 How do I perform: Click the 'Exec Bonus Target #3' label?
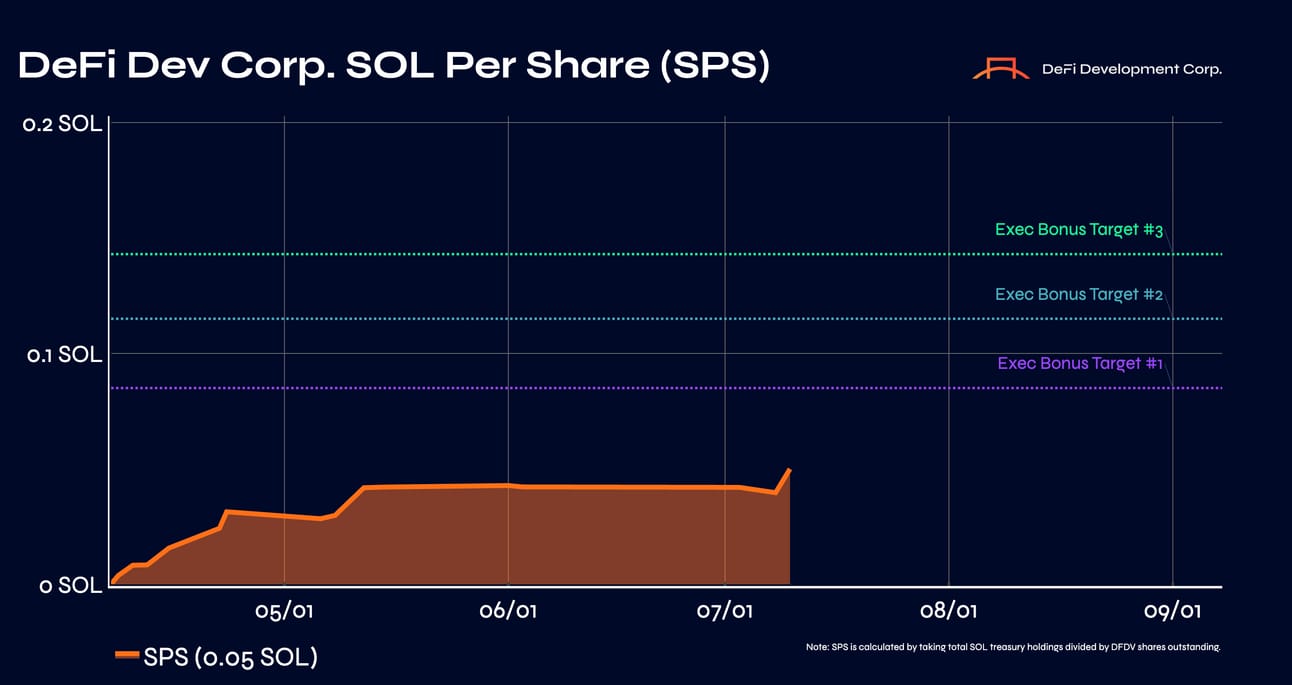click(1079, 230)
